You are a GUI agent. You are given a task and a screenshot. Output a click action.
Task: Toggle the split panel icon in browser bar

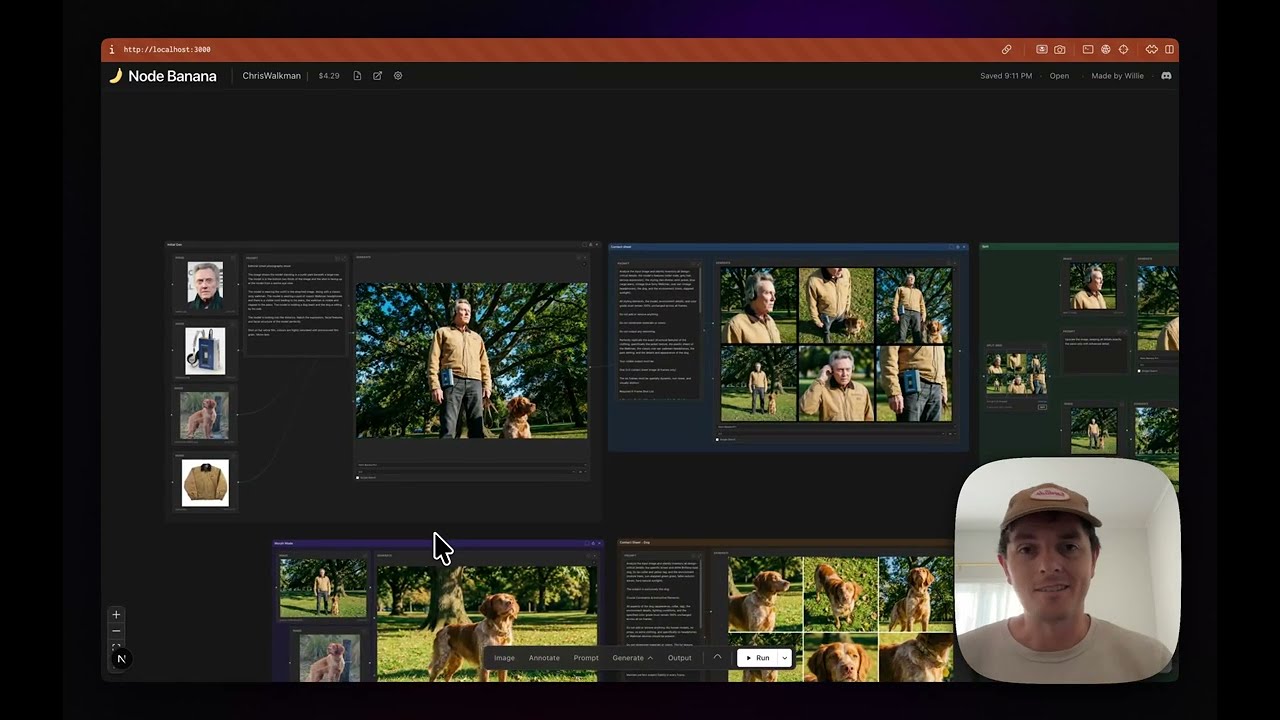click(x=1169, y=49)
